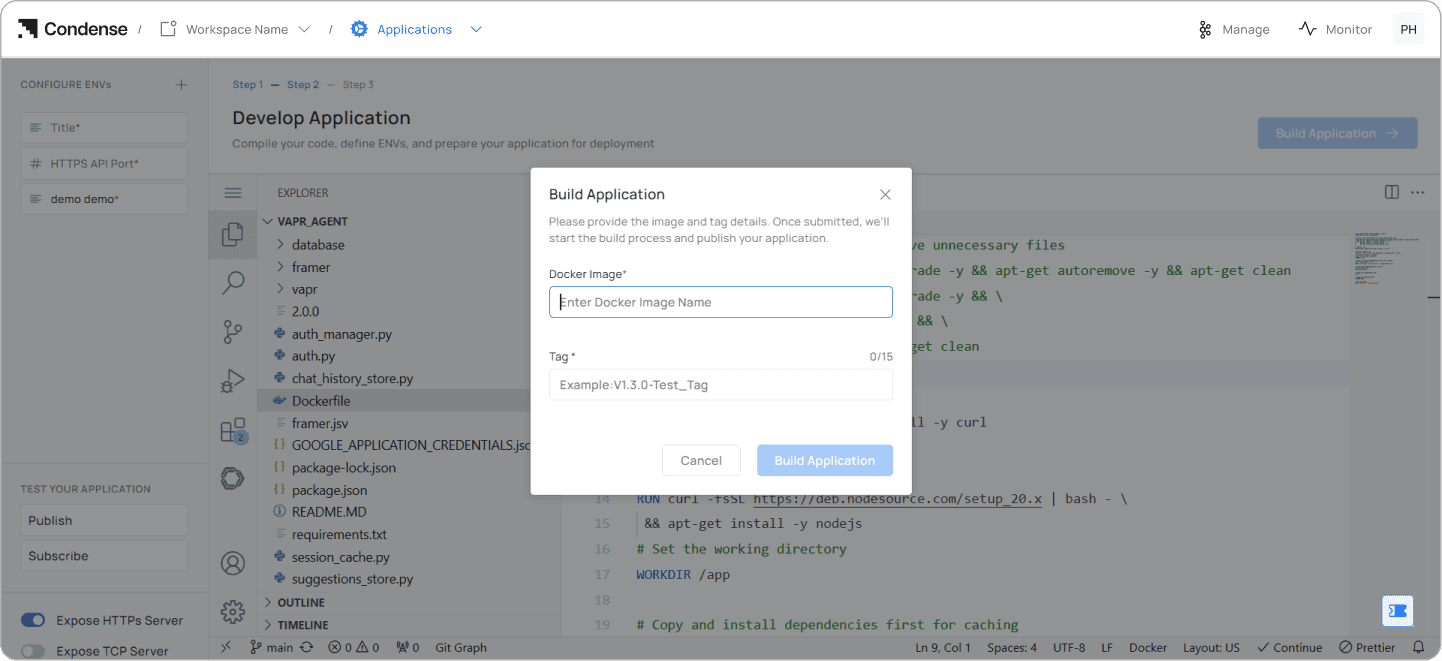
Task: Open the ChatGPT-style extension icon
Action: [233, 479]
